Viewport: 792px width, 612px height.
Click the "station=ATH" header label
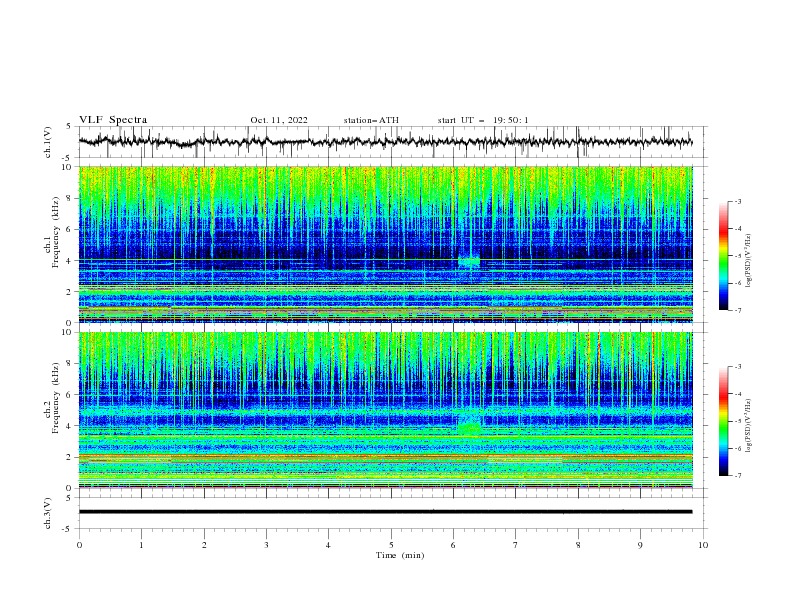click(x=371, y=120)
